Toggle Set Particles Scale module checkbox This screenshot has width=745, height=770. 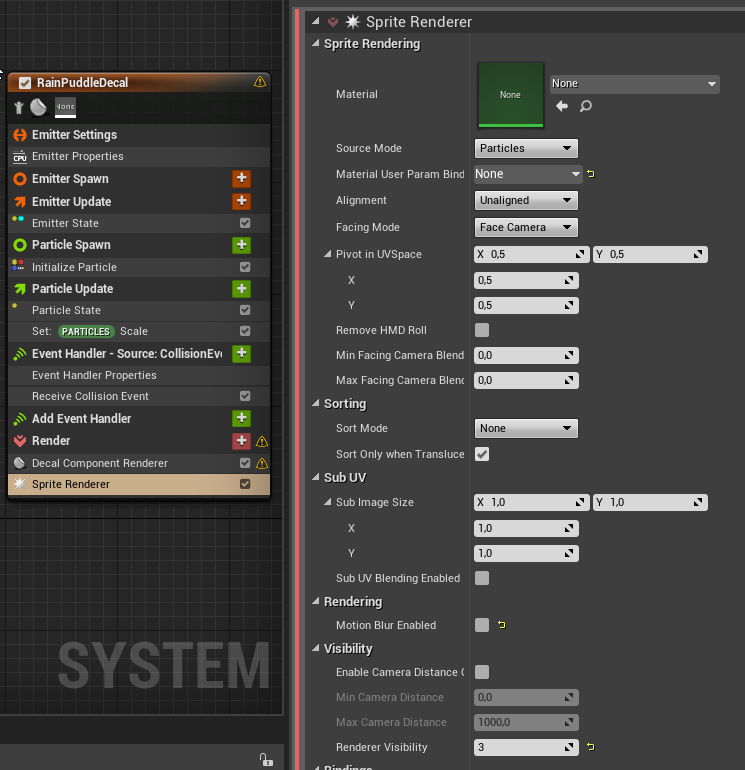pyautogui.click(x=245, y=331)
